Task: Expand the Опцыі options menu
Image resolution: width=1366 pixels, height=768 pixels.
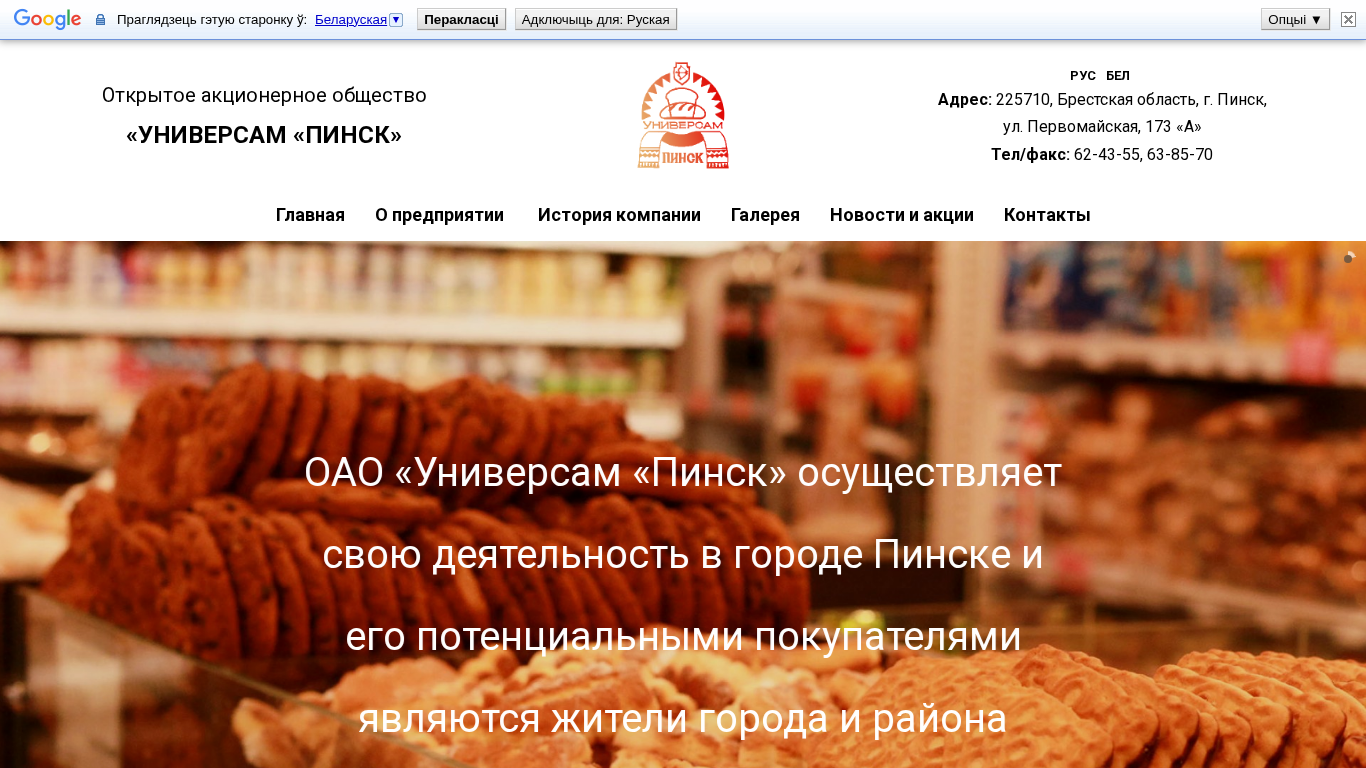Action: (1295, 20)
